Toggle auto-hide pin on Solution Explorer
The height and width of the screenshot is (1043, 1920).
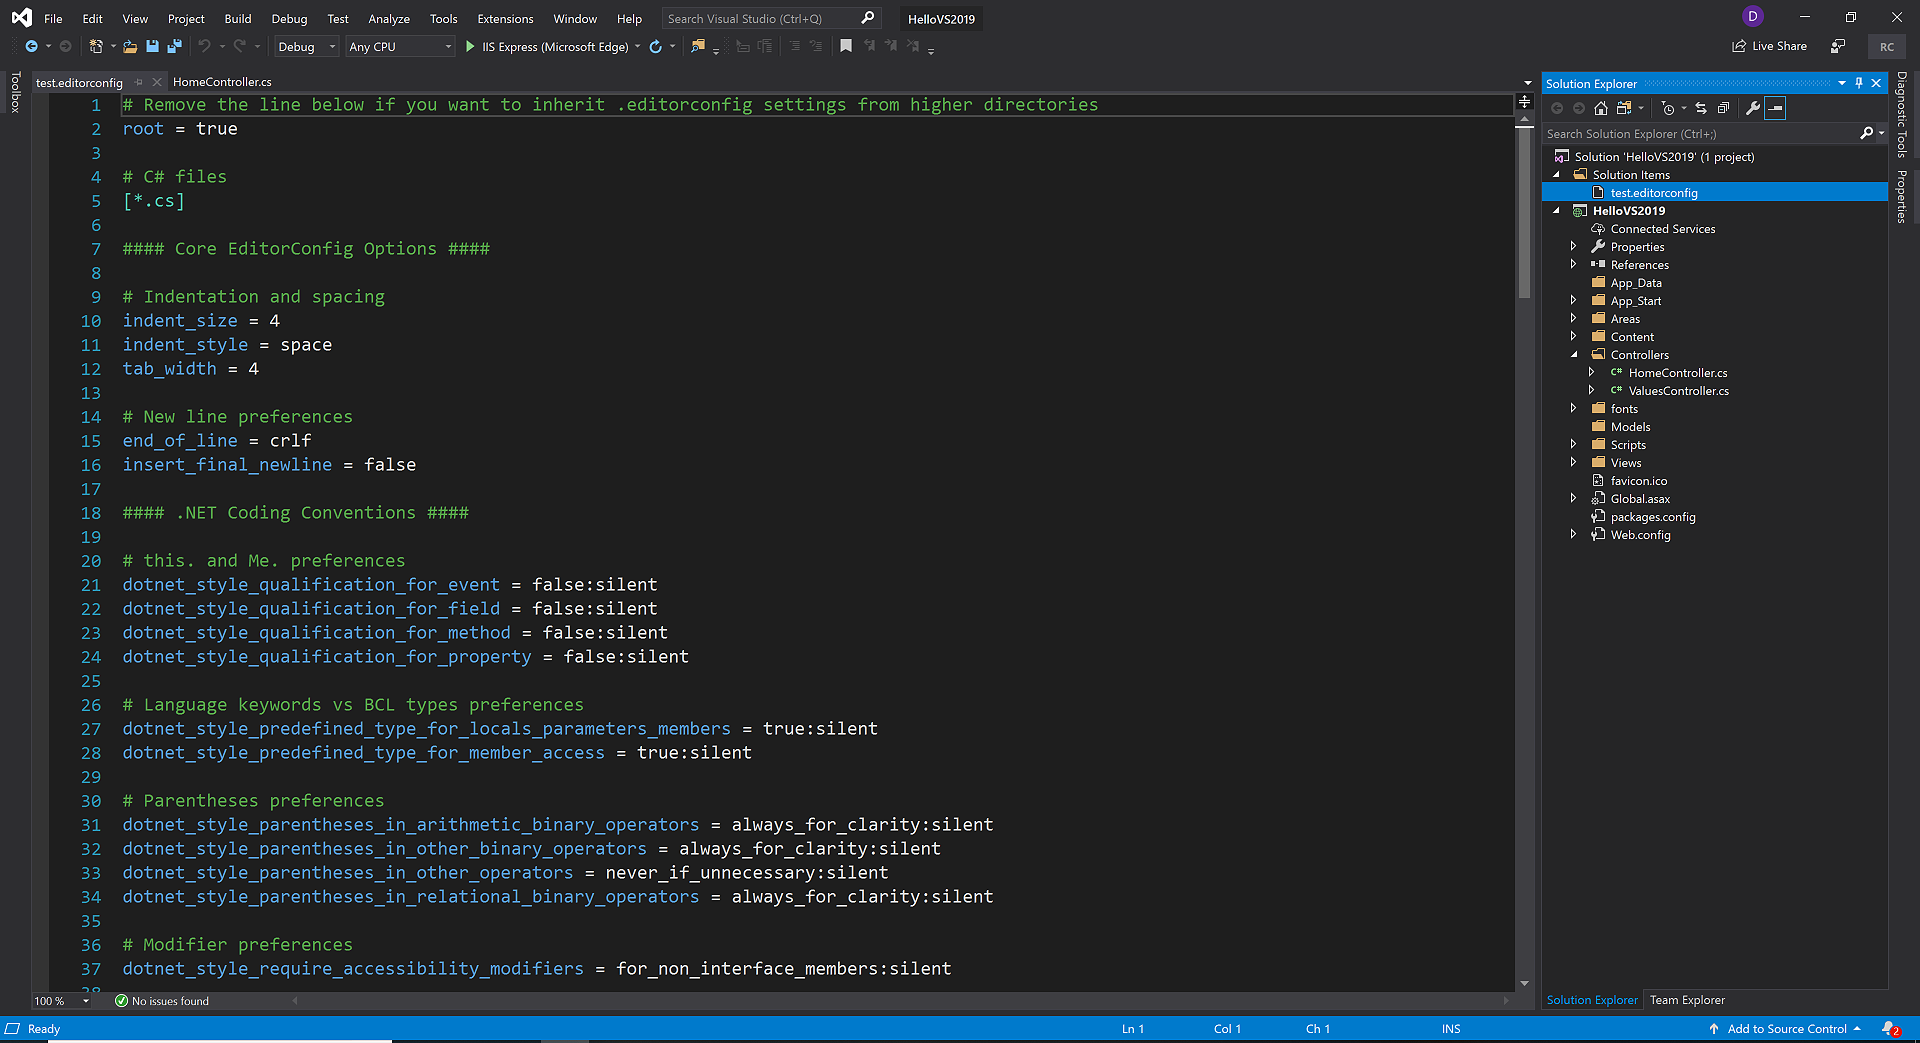(1859, 83)
